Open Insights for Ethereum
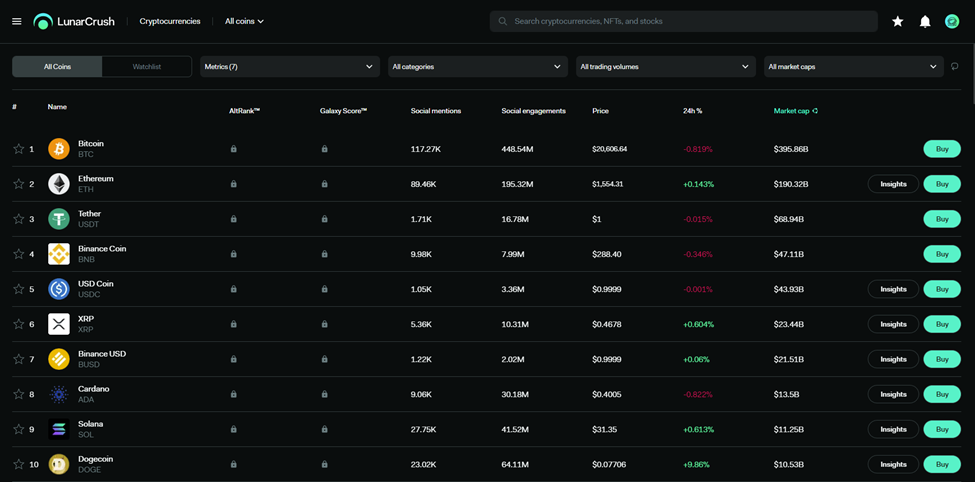The image size is (975, 482). tap(893, 184)
